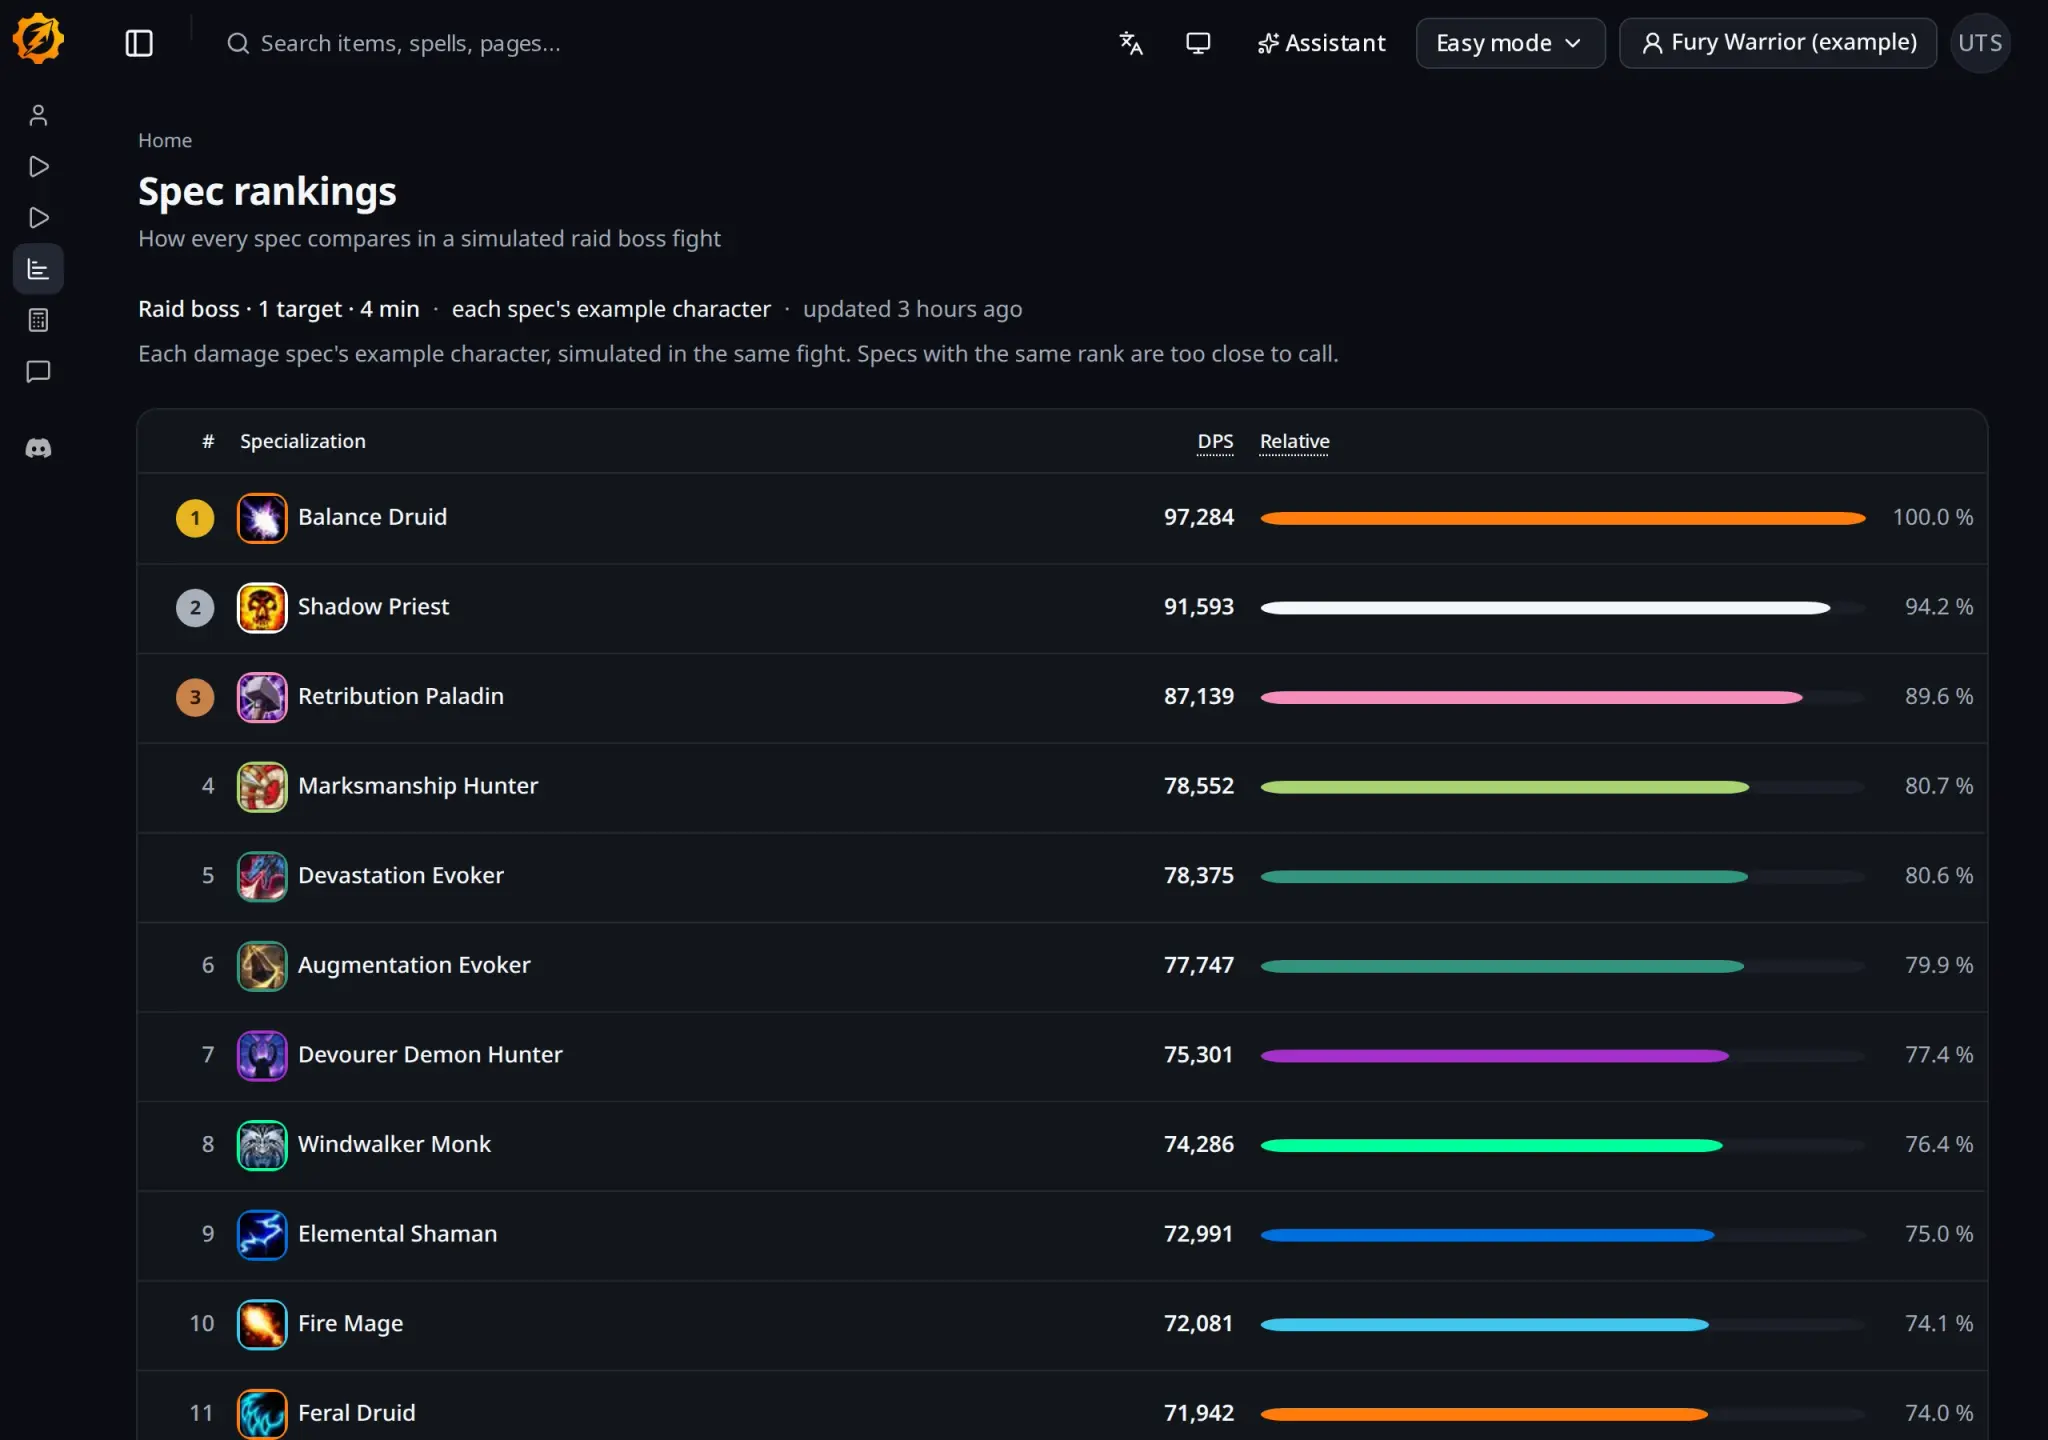The width and height of the screenshot is (2048, 1440).
Task: Select the Elemental Shaman name
Action: (397, 1234)
